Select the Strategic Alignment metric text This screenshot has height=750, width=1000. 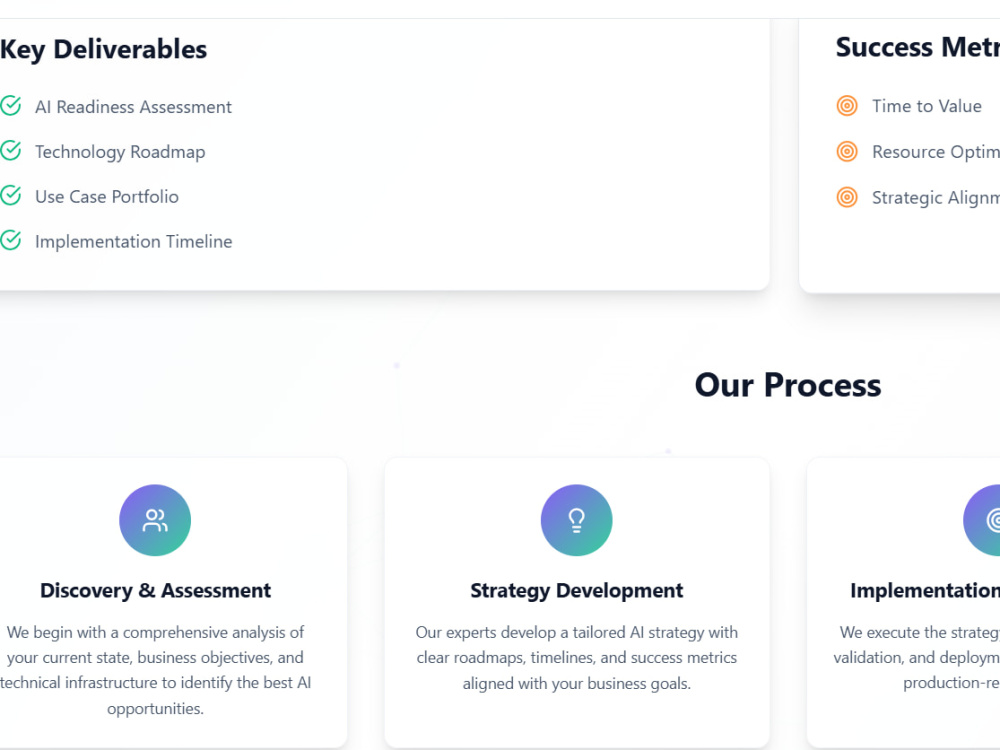click(x=936, y=198)
